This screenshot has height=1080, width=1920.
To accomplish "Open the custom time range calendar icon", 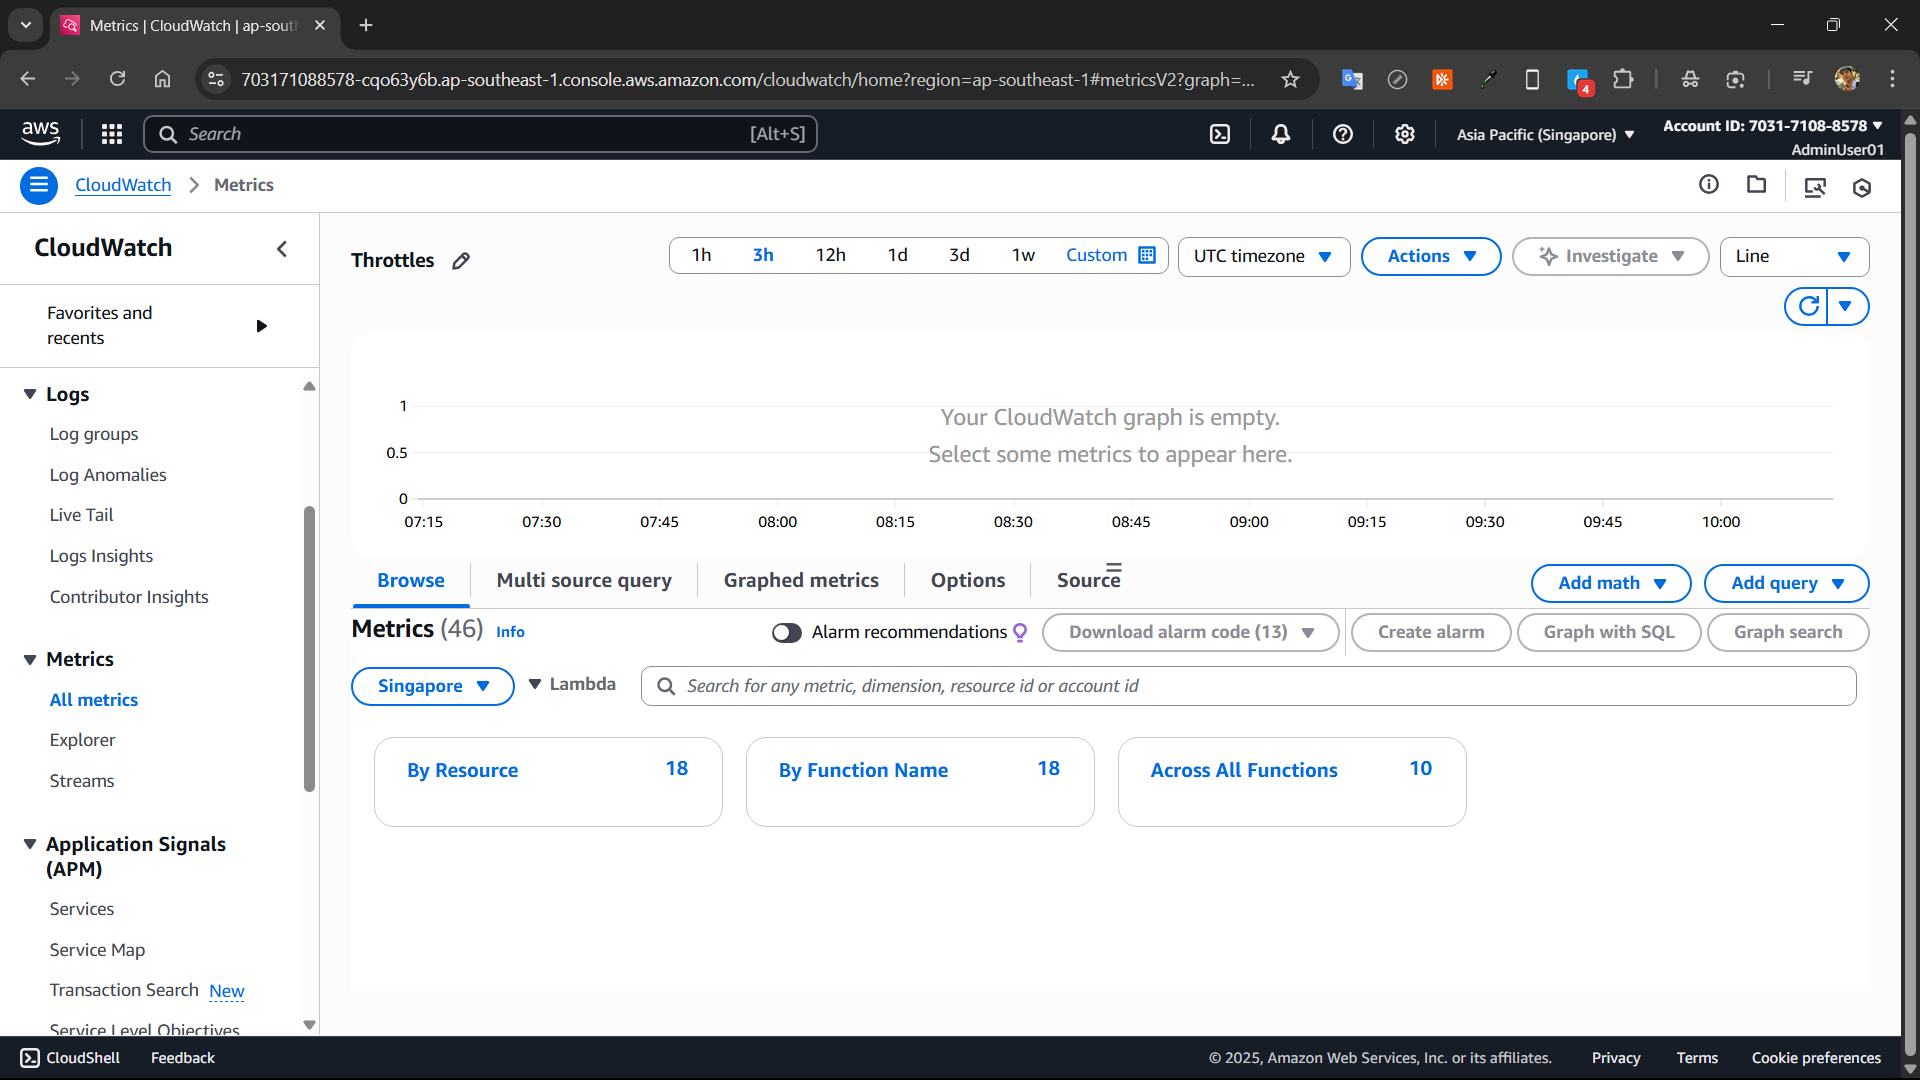I will click(x=1147, y=255).
